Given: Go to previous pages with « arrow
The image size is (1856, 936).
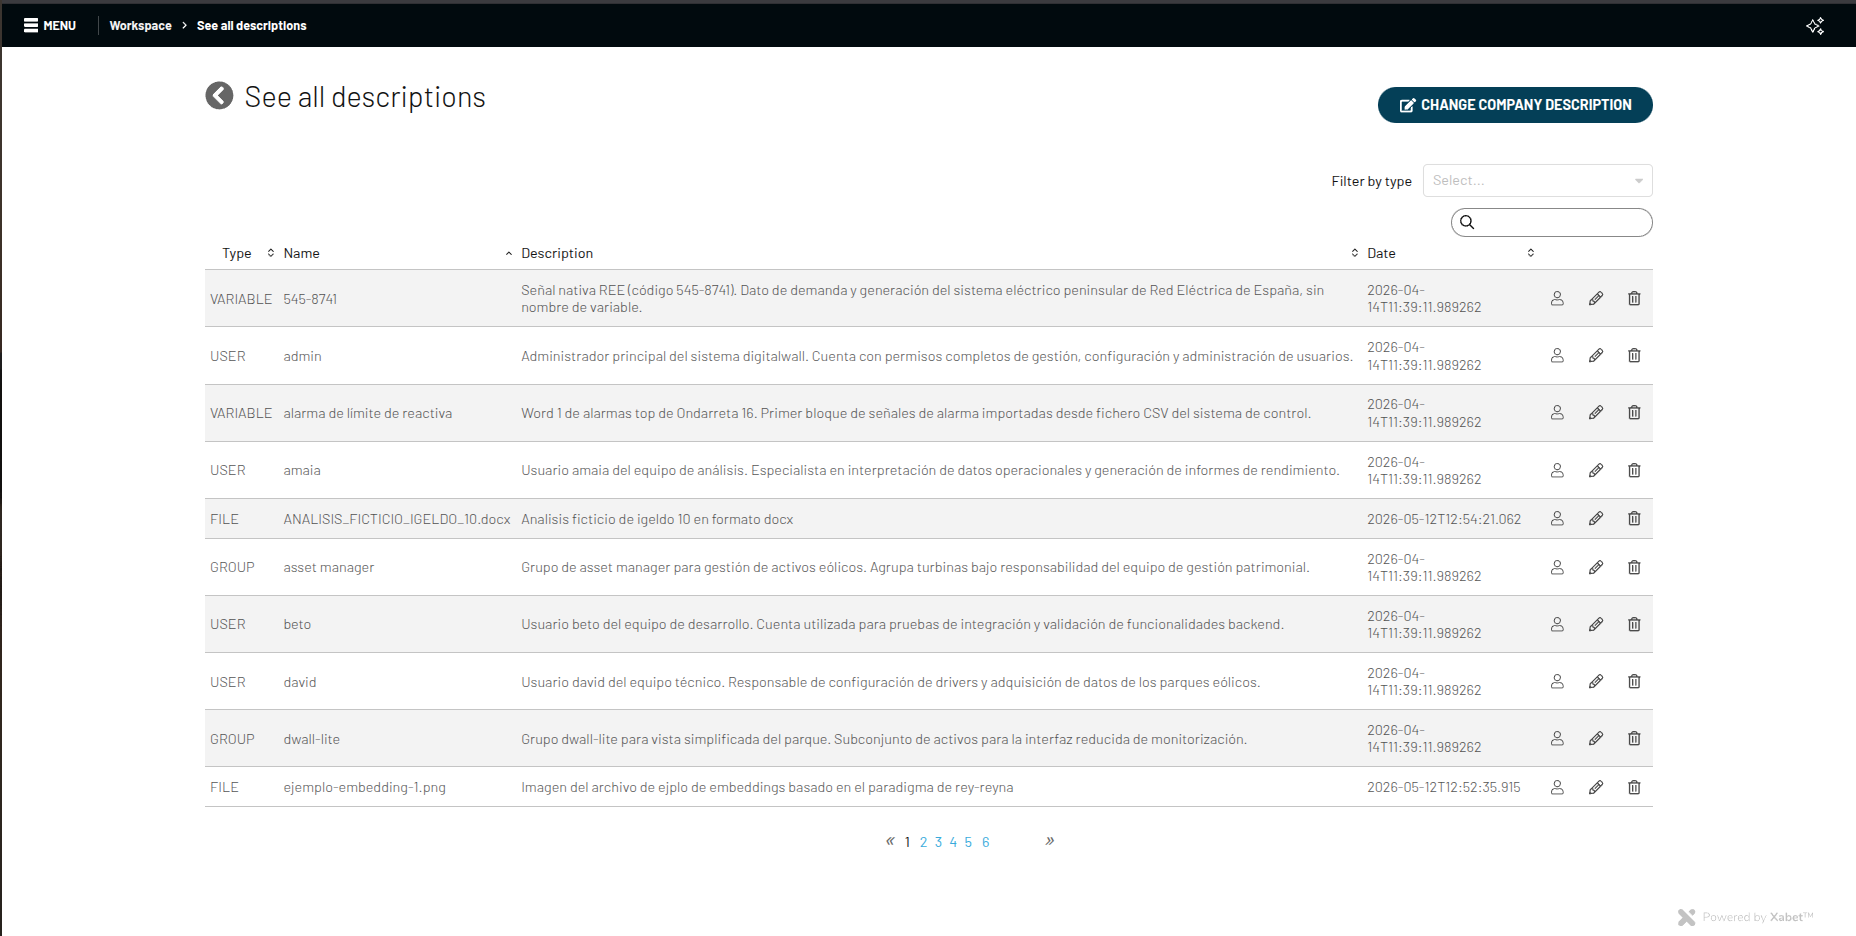Looking at the screenshot, I should (890, 841).
